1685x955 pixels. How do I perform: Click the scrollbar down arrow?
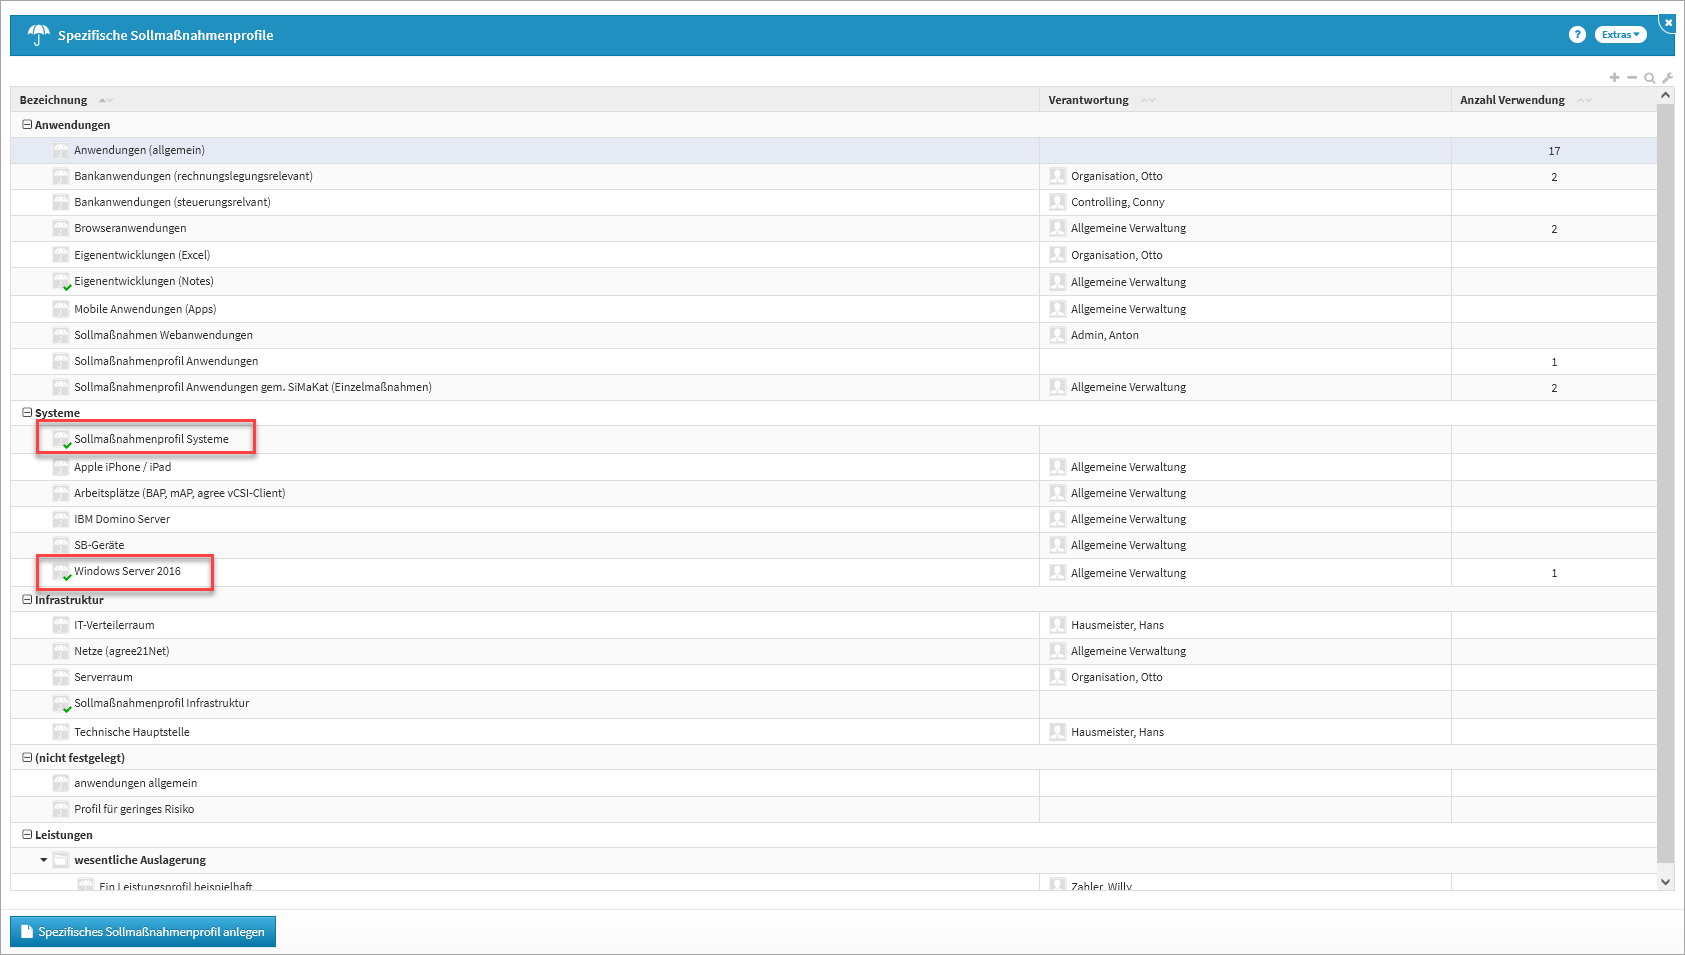1665,881
